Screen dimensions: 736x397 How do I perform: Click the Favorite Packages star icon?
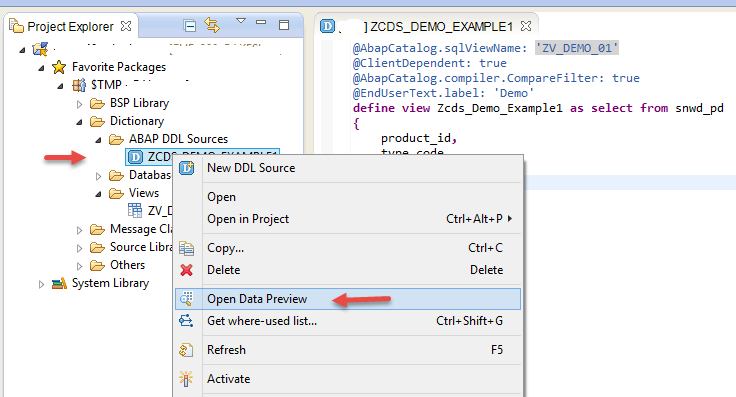click(59, 67)
